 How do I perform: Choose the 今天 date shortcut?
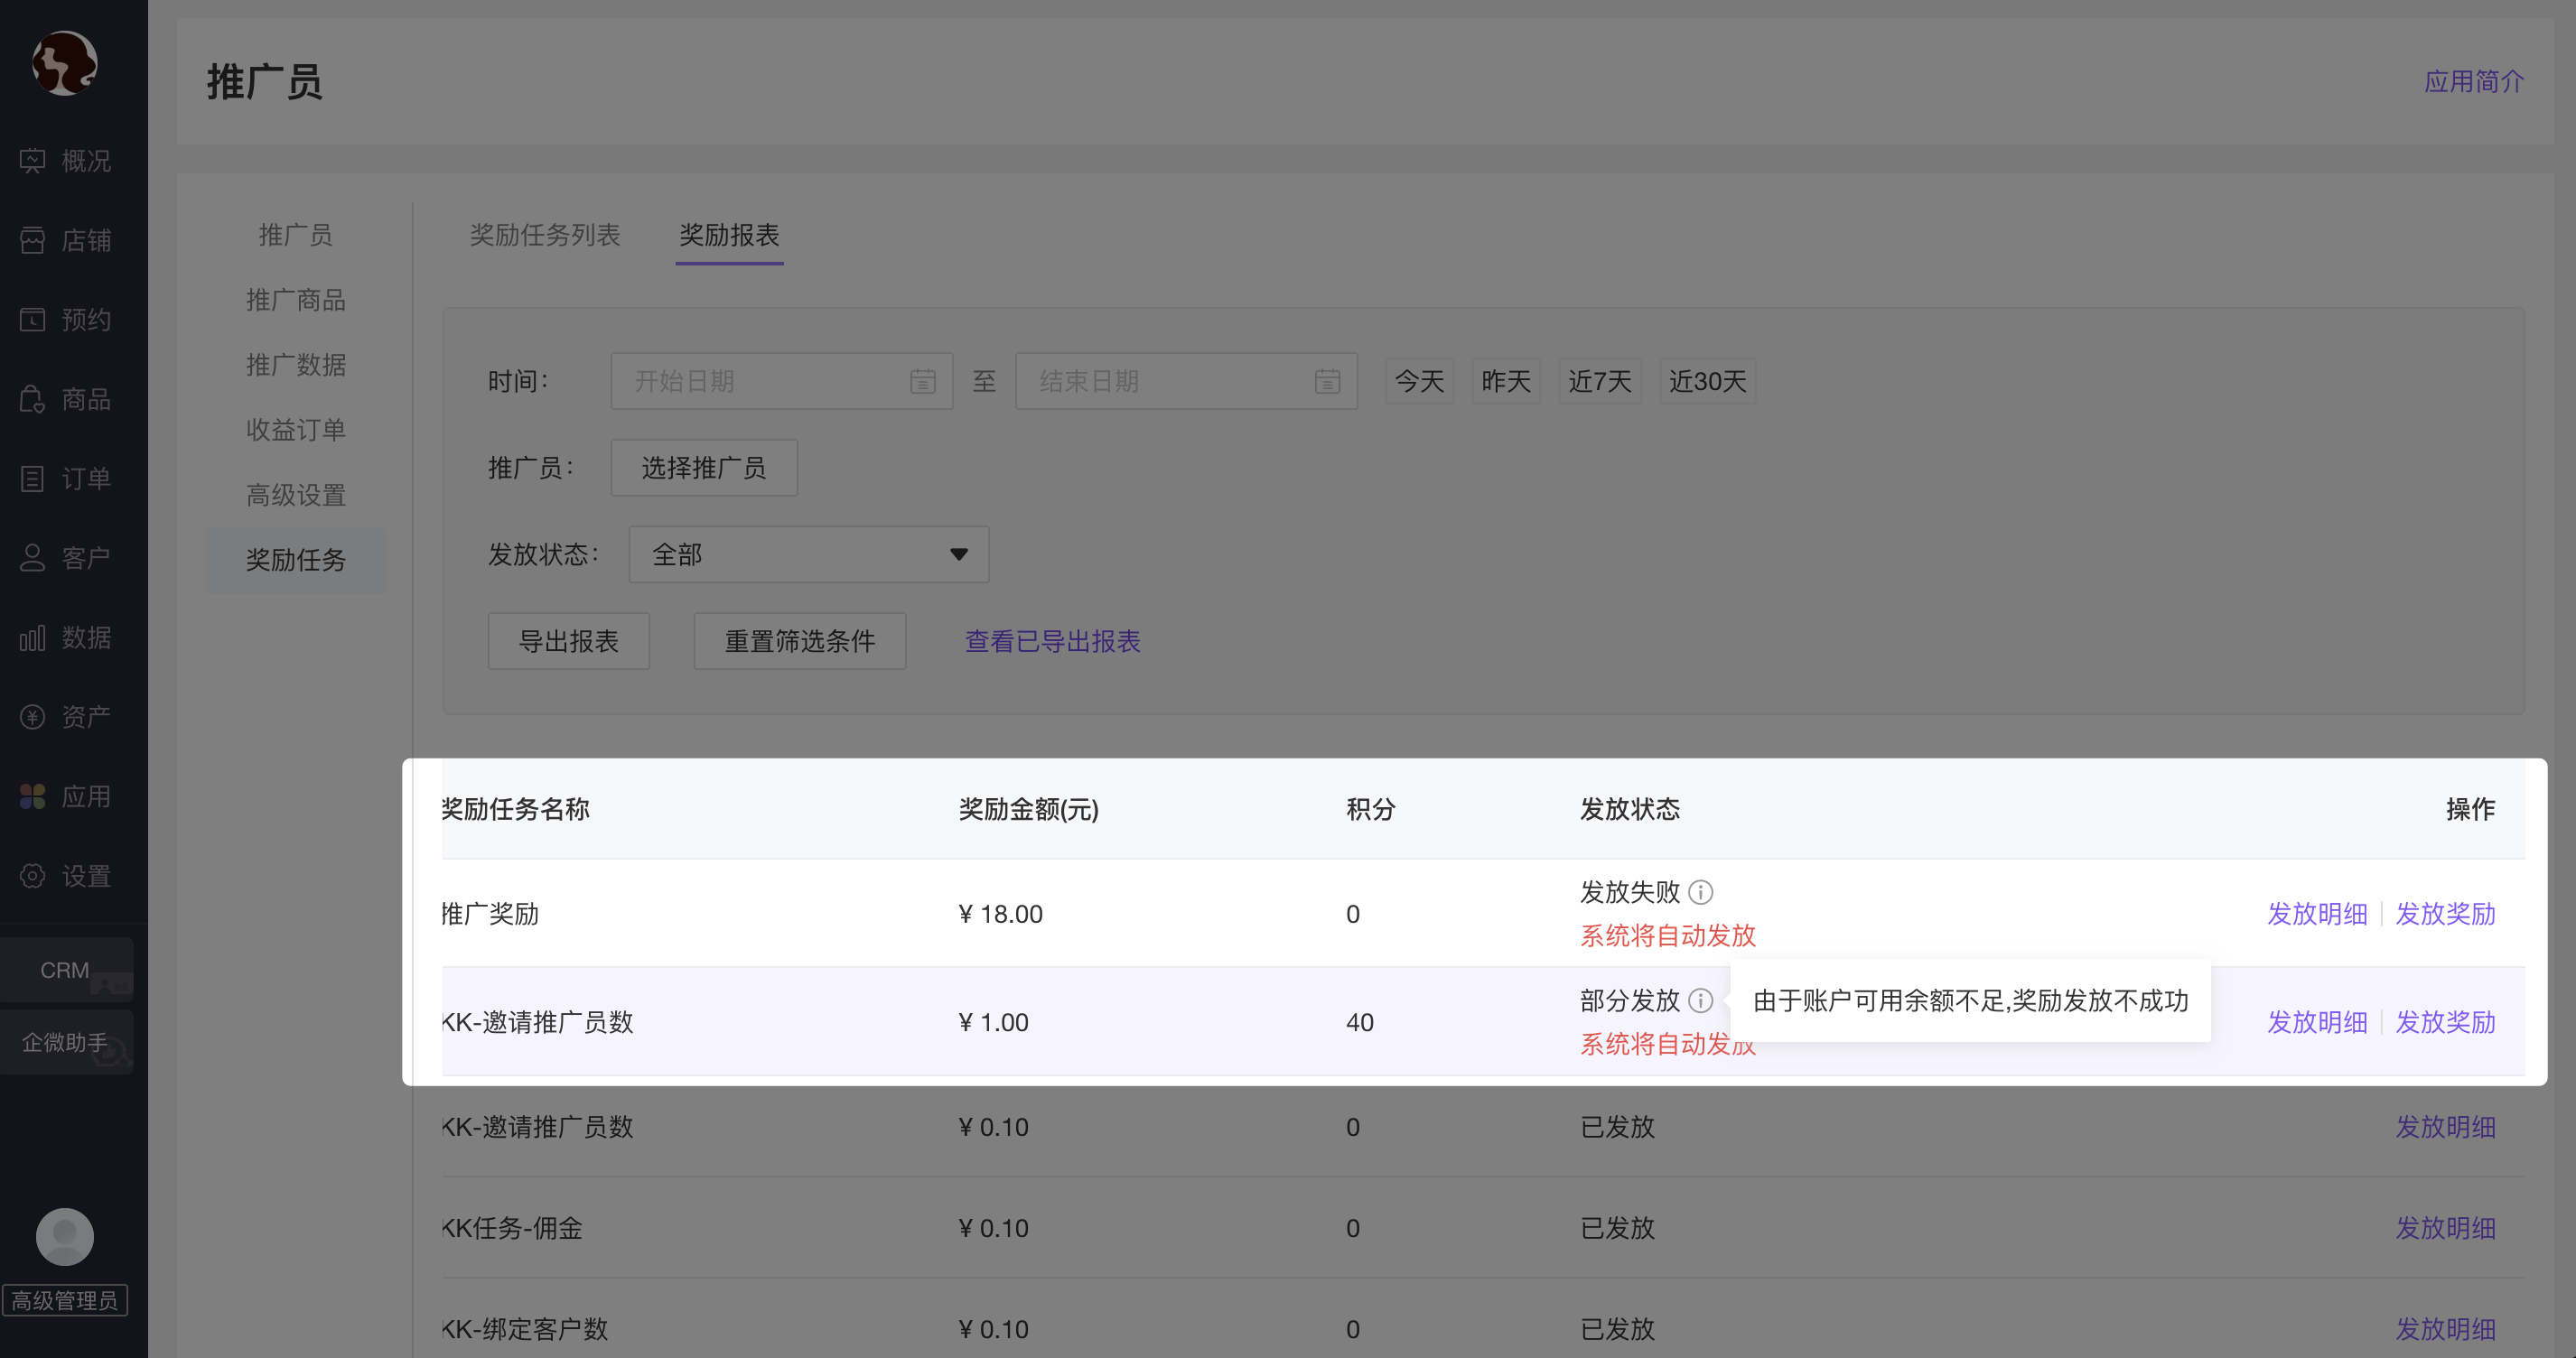pos(1418,381)
